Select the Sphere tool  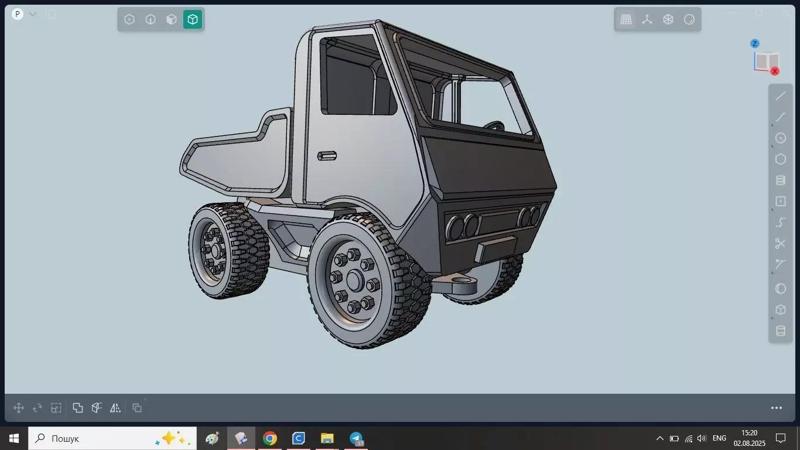(781, 289)
